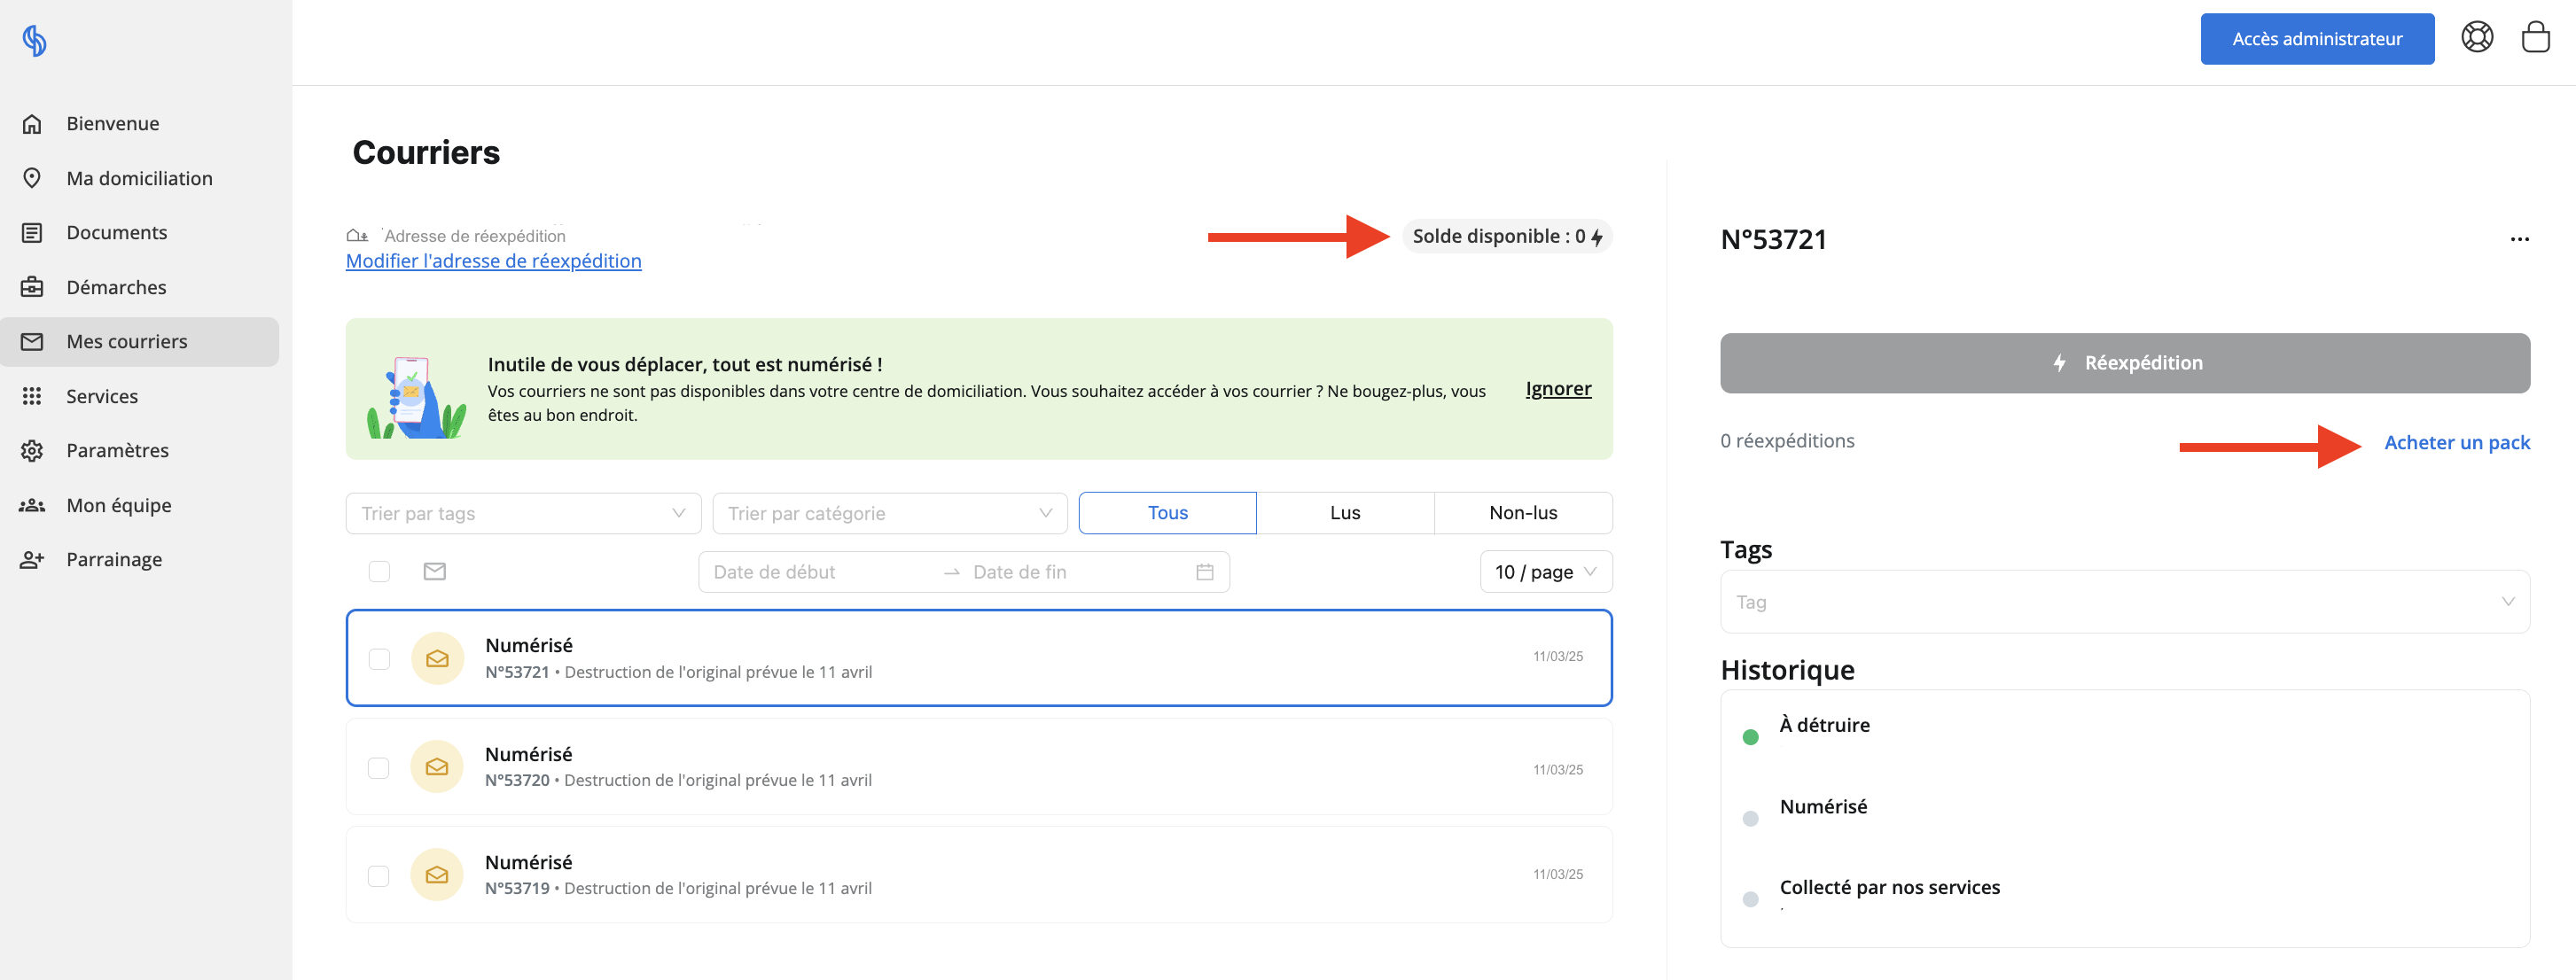
Task: Click the calendar icon in date range
Action: point(1204,572)
